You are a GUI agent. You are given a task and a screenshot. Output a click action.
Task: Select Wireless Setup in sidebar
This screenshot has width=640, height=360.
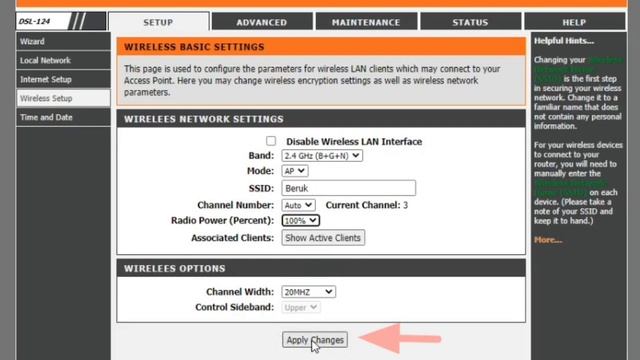point(63,98)
